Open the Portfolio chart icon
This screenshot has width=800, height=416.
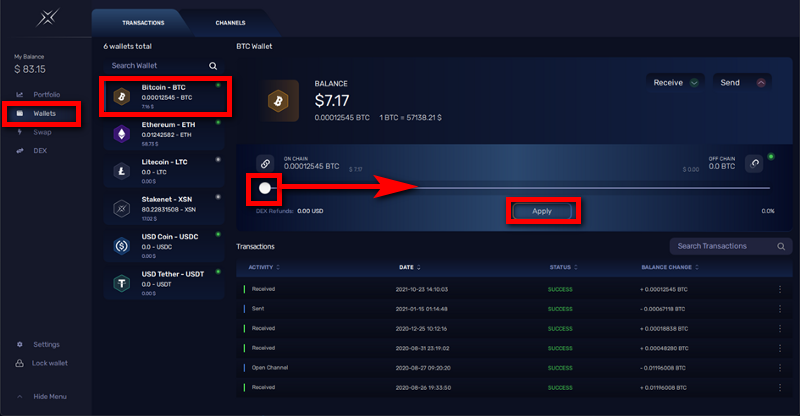coord(19,94)
